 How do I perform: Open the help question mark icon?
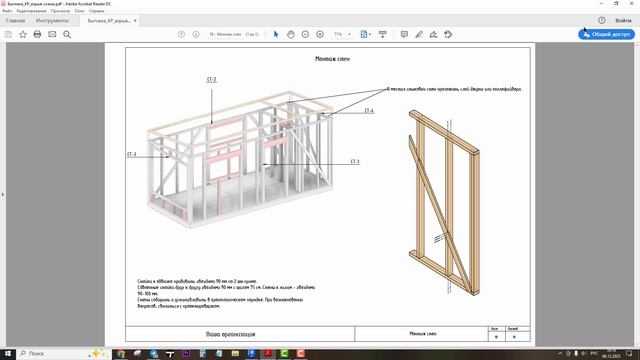(x=602, y=20)
